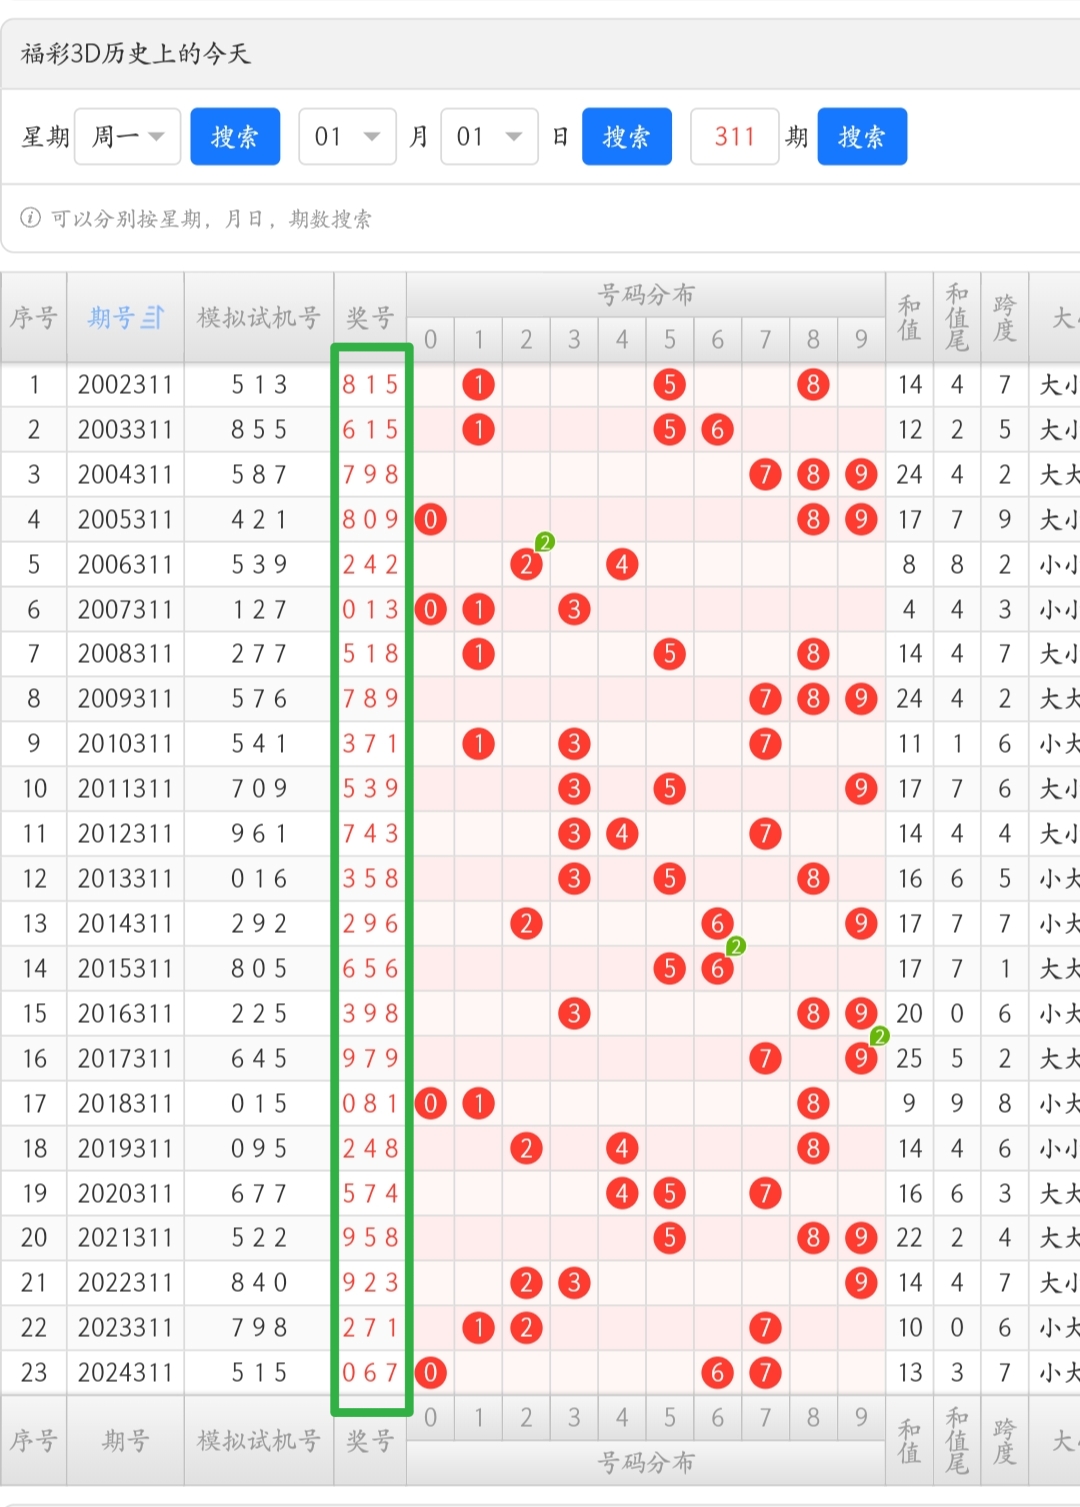Viewport: 1080px width, 1507px height.
Task: Click the top 和值尾 column header
Action: click(957, 318)
